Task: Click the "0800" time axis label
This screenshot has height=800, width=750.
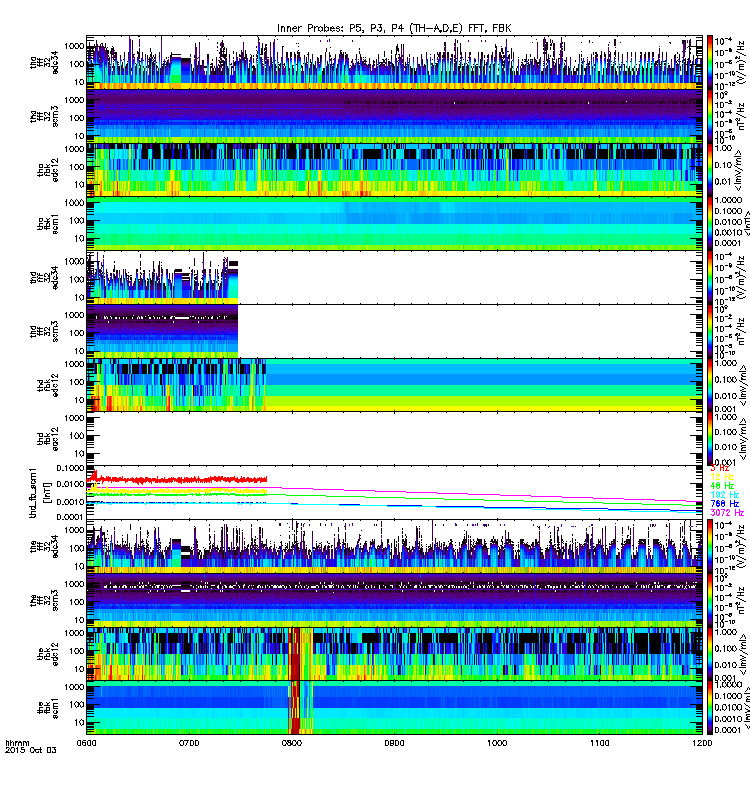Action: [x=292, y=743]
